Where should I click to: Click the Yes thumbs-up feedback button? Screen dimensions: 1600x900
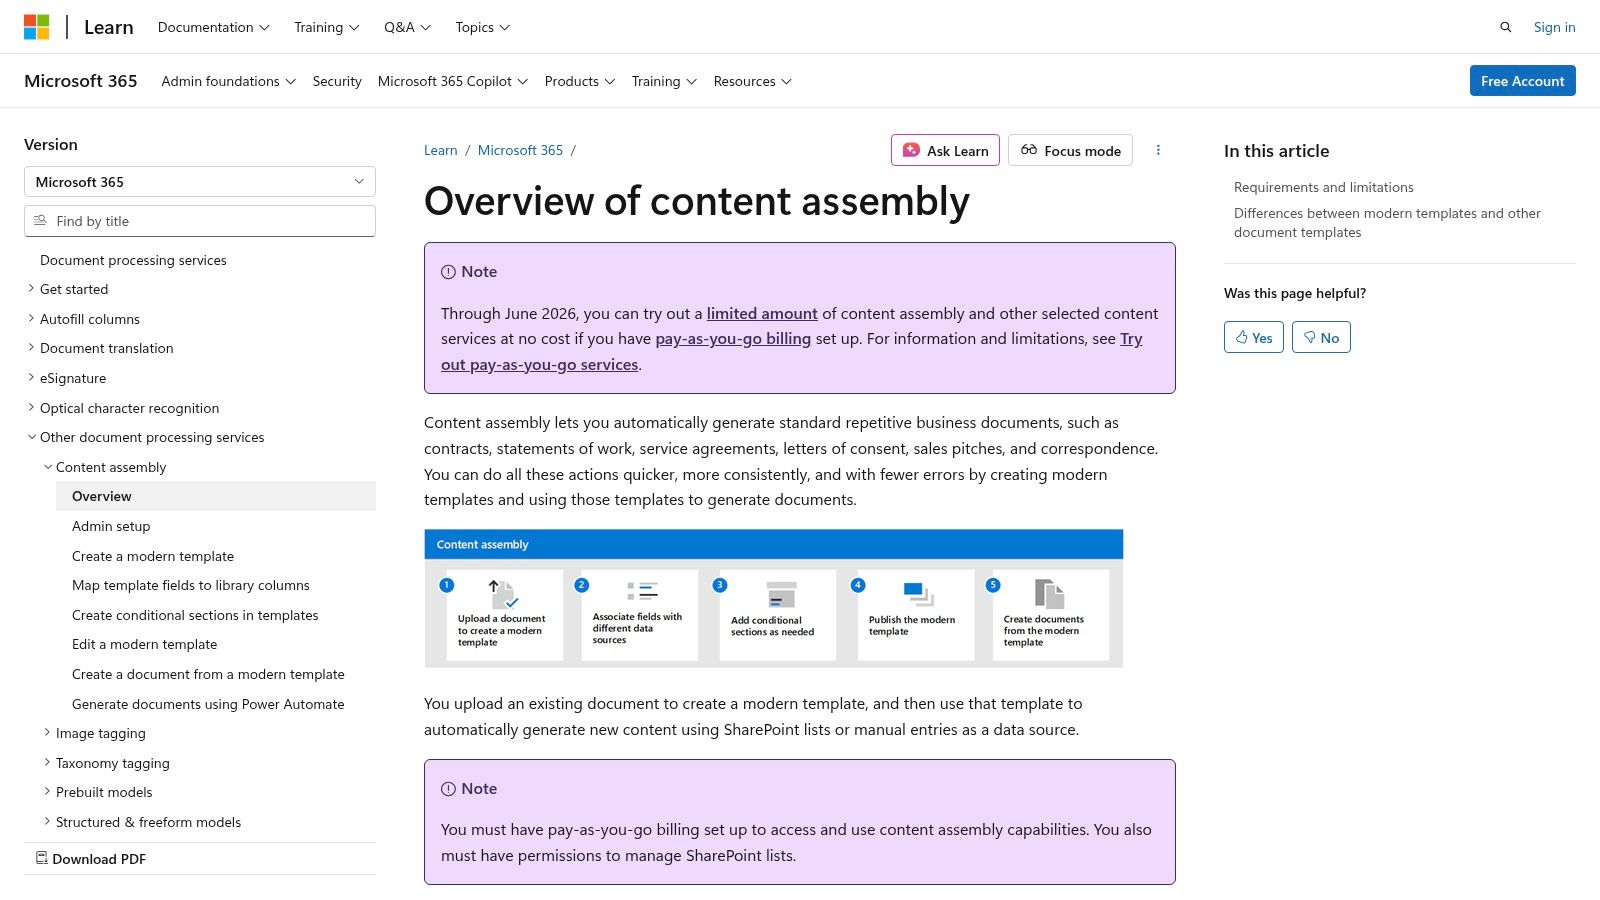1253,337
